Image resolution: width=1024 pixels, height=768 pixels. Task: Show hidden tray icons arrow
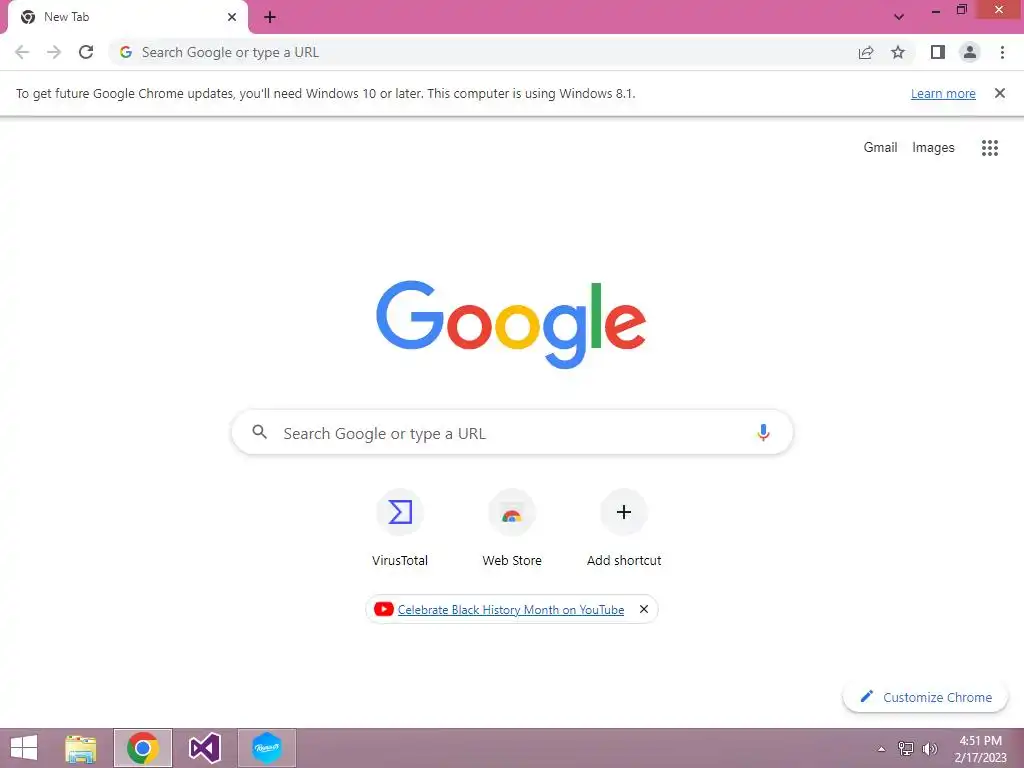click(881, 749)
